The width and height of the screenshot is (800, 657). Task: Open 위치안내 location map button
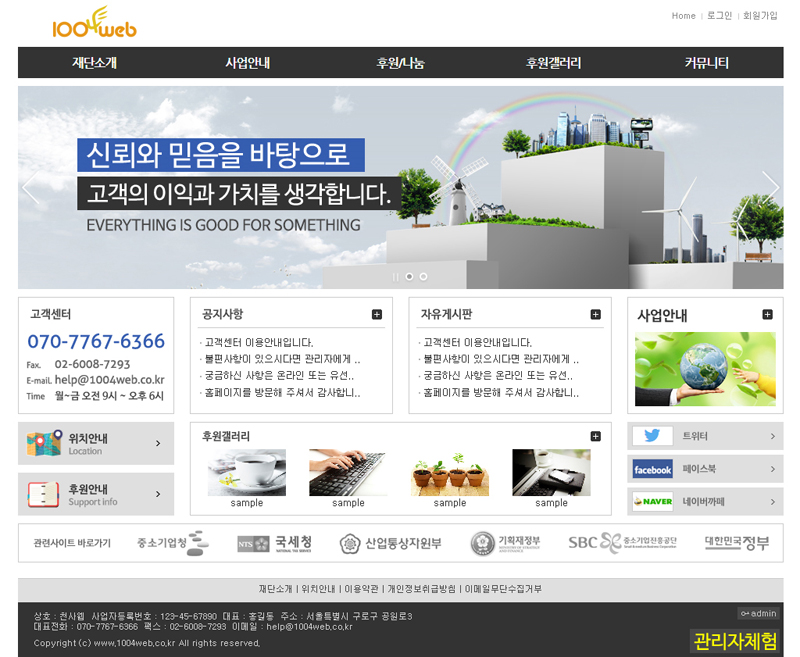[x=96, y=443]
